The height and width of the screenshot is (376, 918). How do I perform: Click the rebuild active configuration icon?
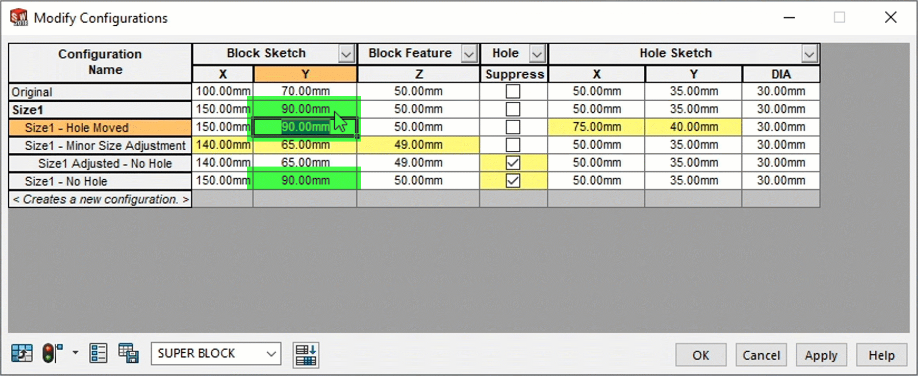pos(22,353)
